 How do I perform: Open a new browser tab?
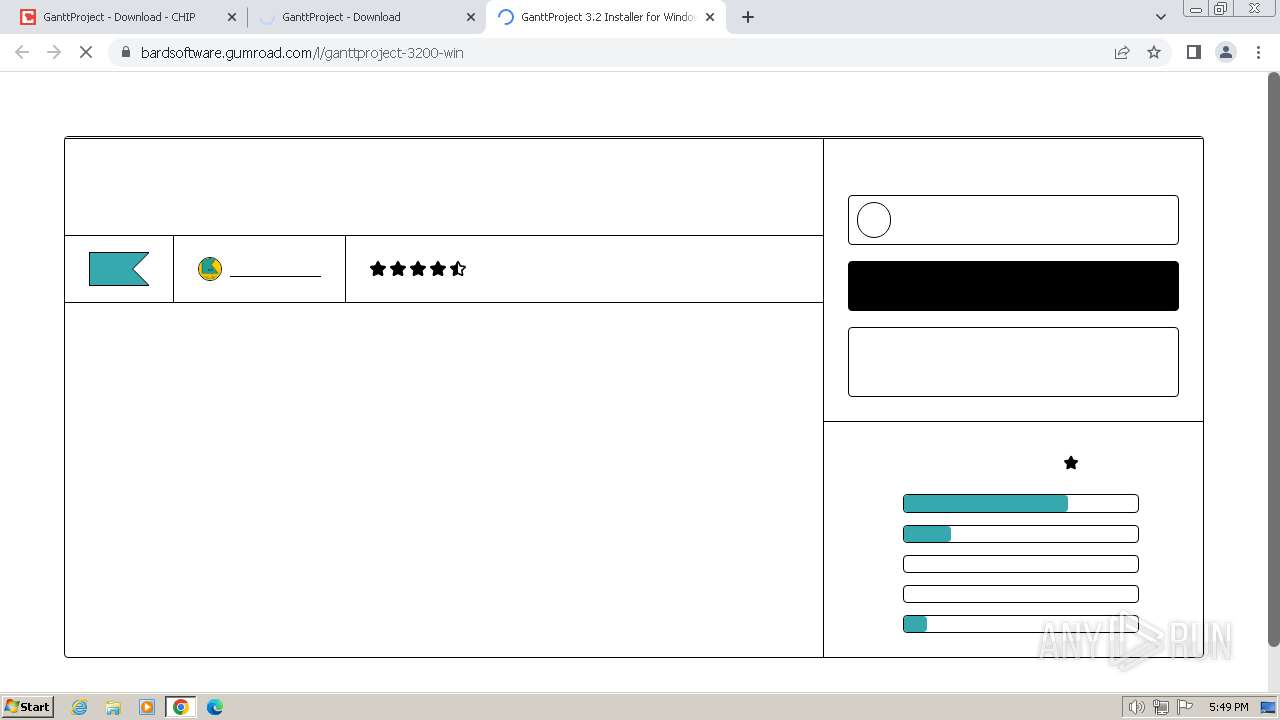(x=748, y=17)
